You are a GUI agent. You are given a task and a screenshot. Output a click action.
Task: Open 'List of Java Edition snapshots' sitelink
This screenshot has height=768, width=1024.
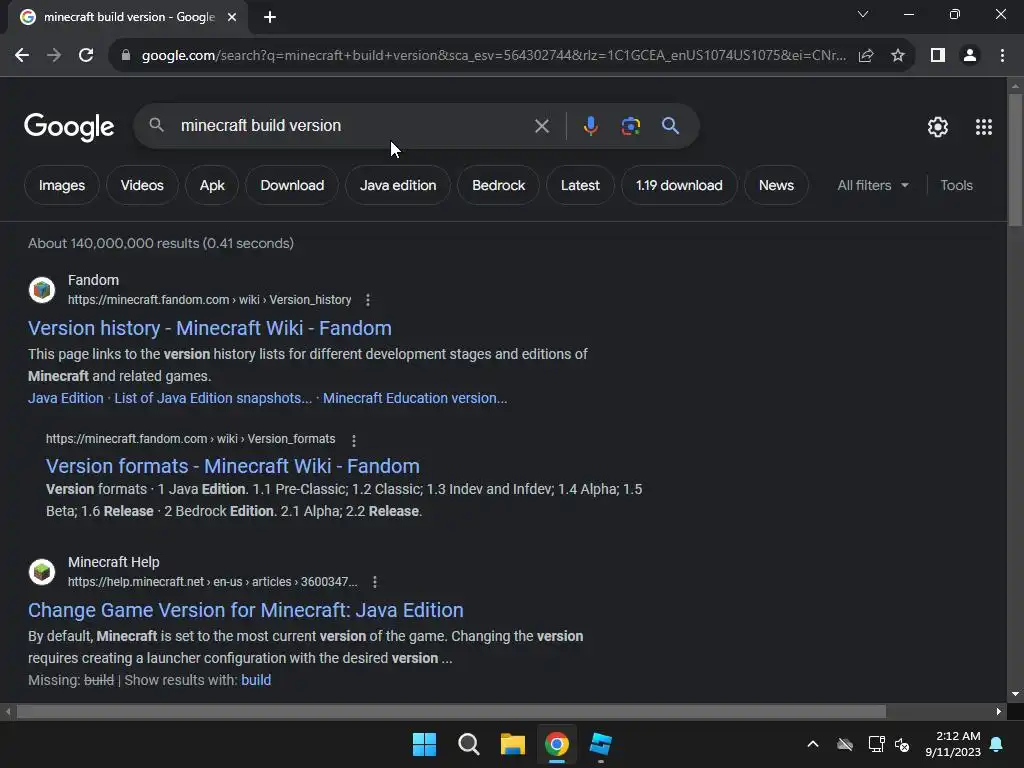213,398
